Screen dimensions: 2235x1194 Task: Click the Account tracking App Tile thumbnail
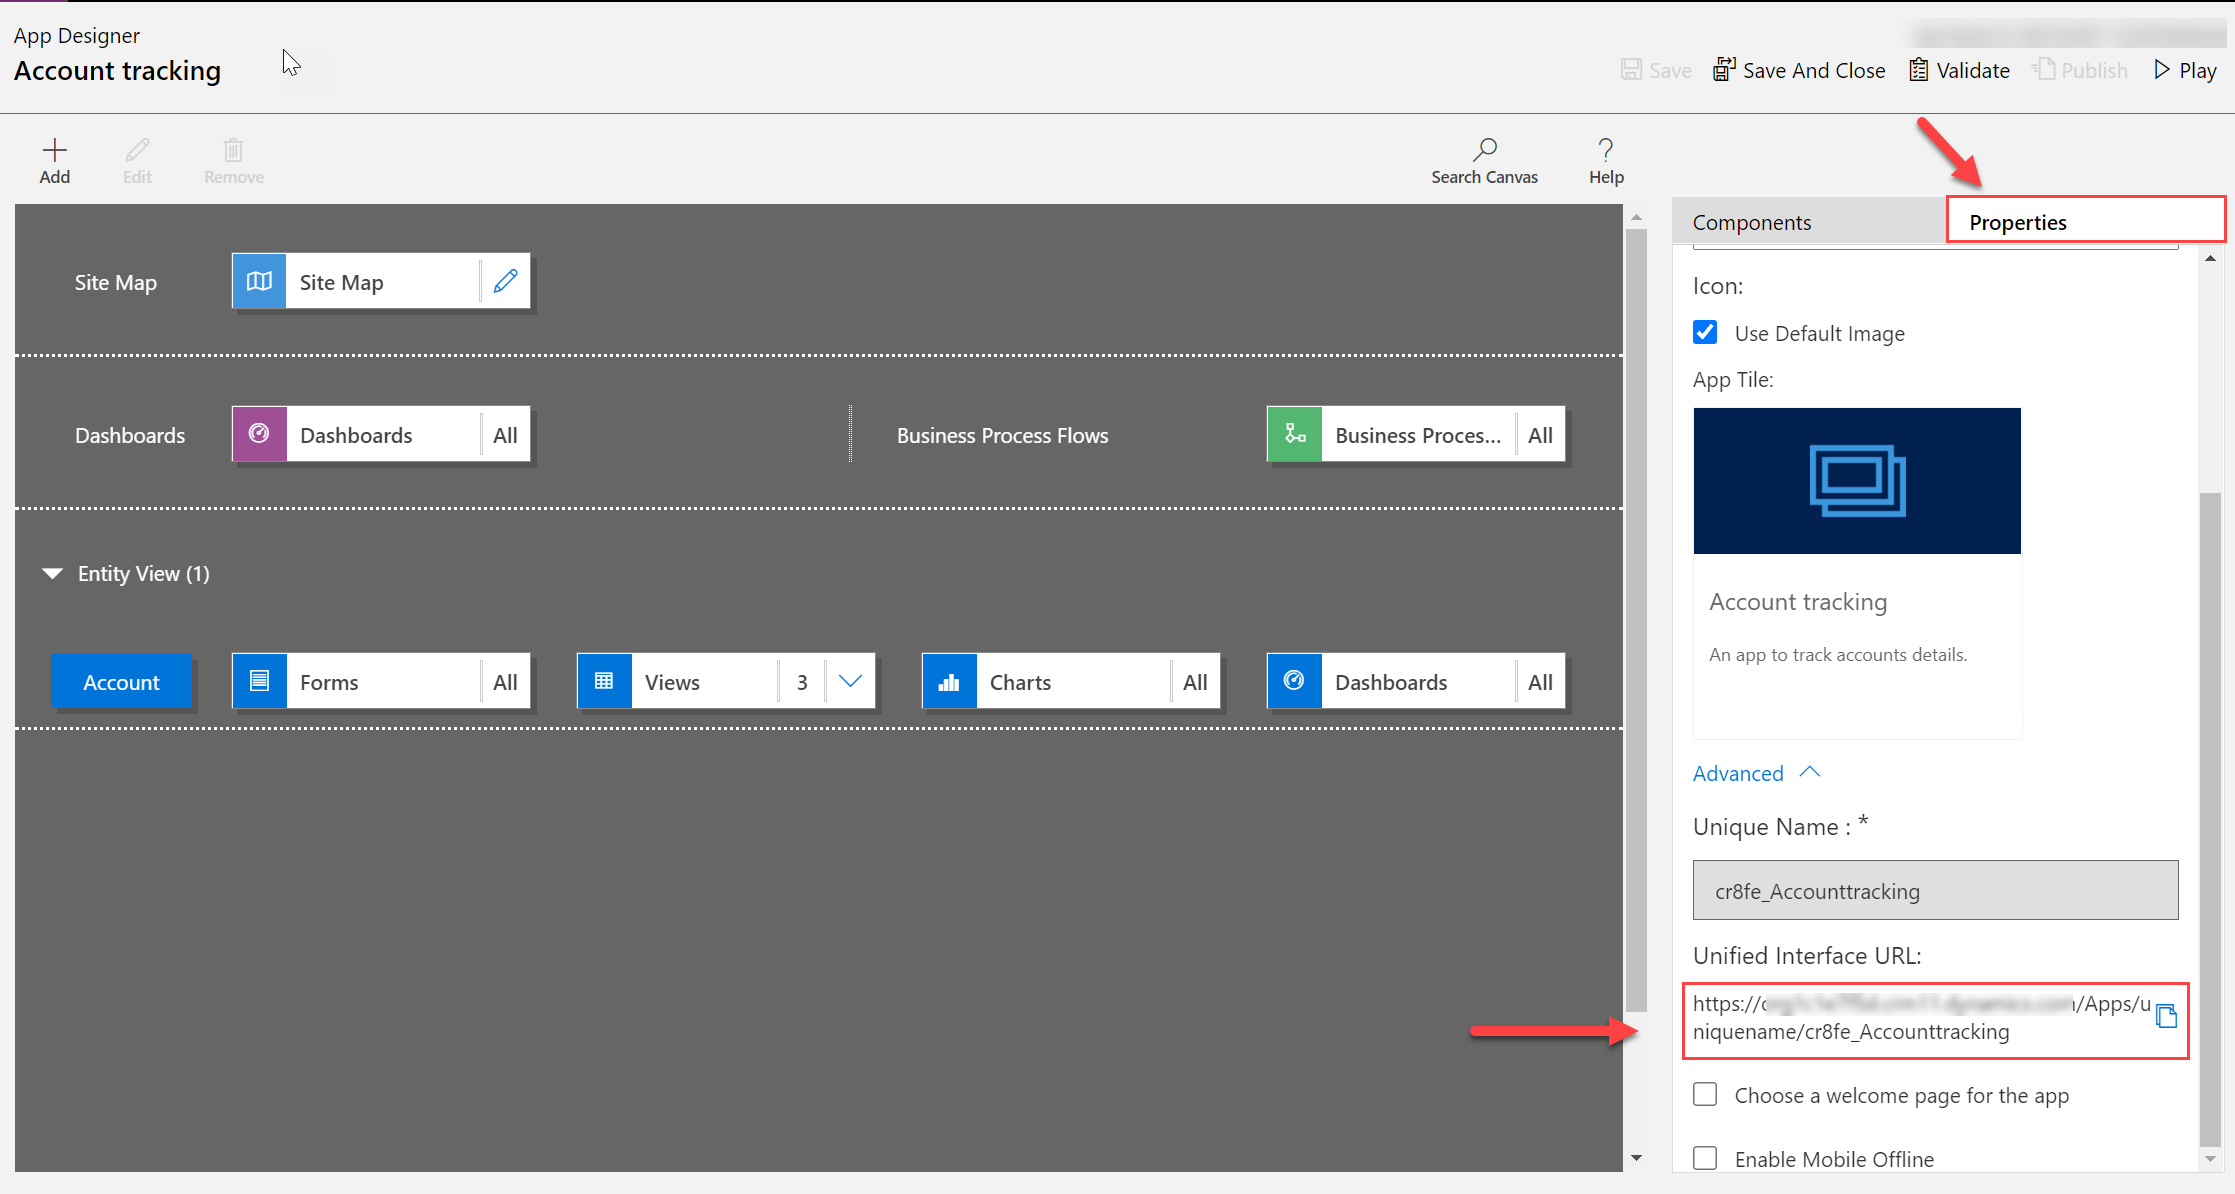(x=1857, y=480)
